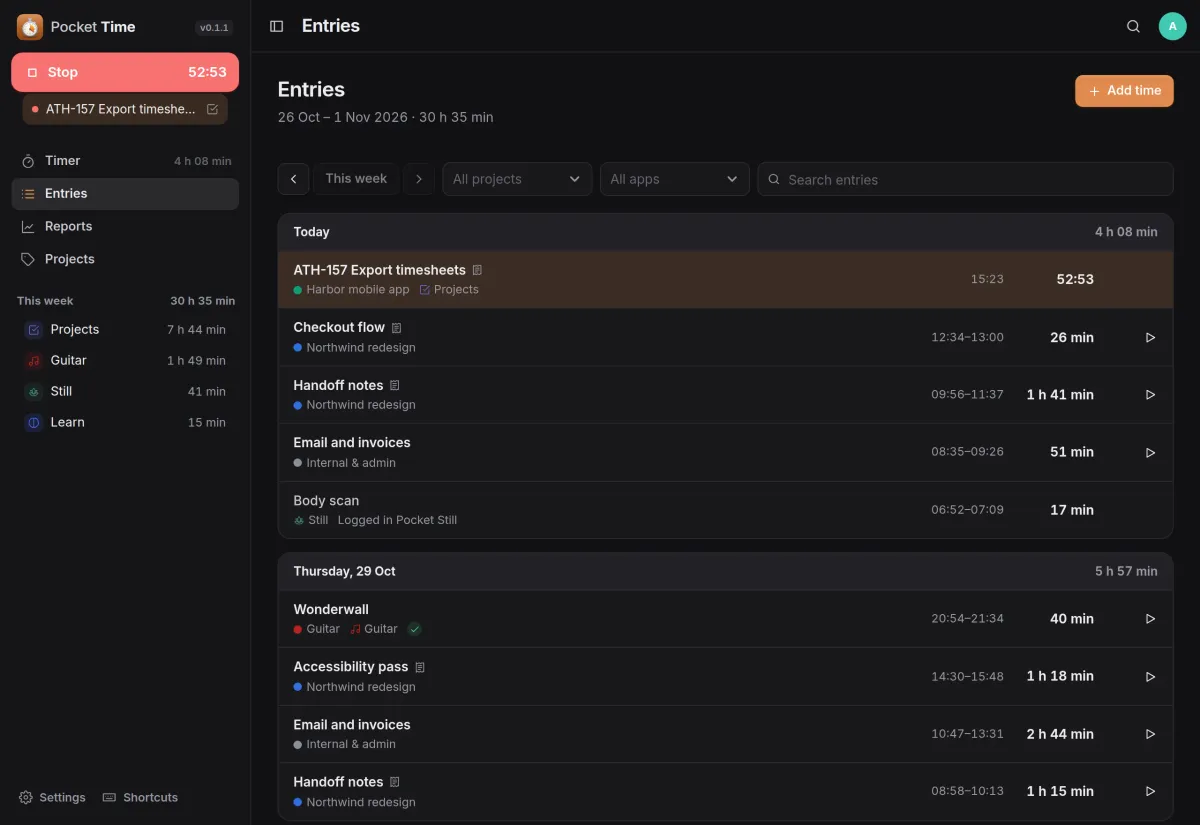Click the Projects tag on ATH-157 entry
This screenshot has height=825, width=1200.
pos(449,290)
